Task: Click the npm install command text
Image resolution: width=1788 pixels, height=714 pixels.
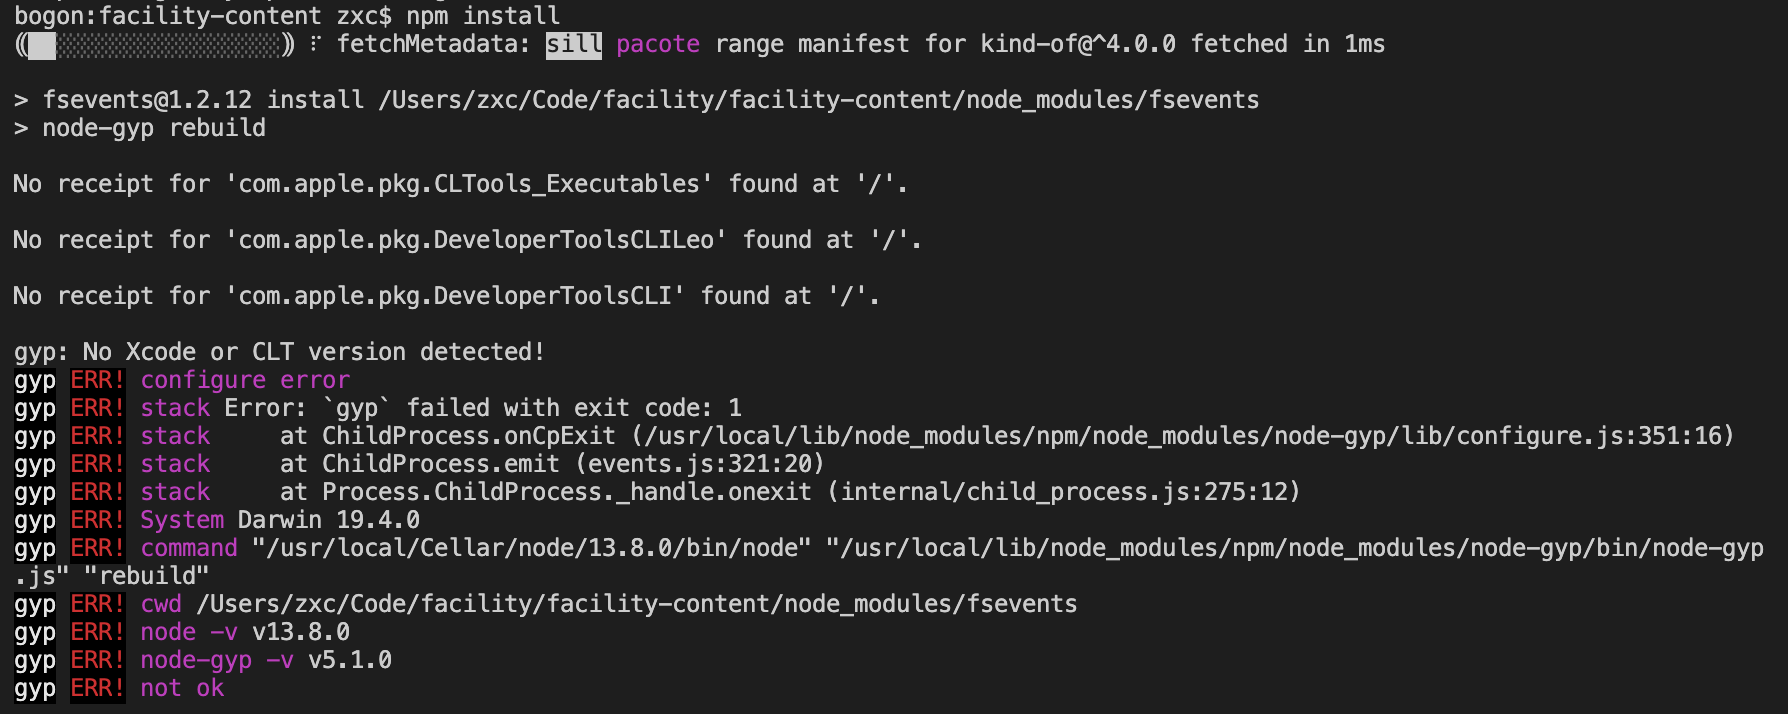Action: (483, 16)
